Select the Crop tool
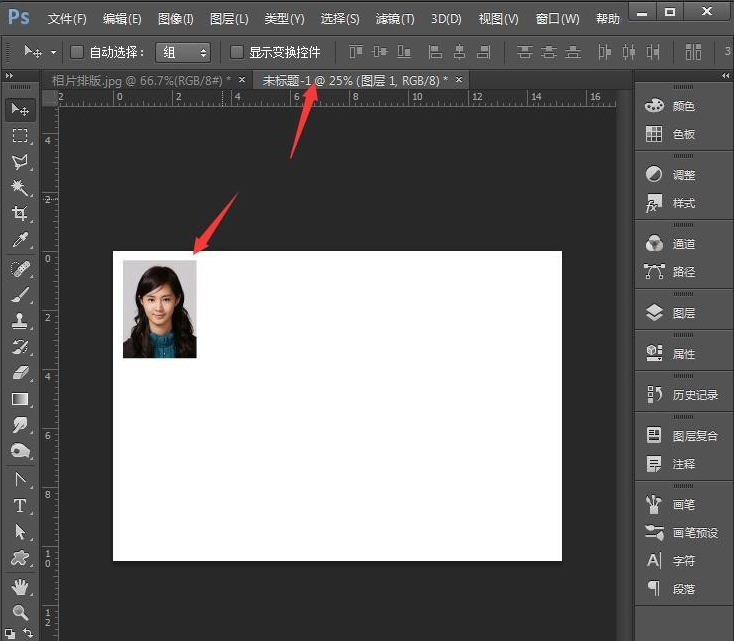Screen dimensions: 734x641 point(19,214)
